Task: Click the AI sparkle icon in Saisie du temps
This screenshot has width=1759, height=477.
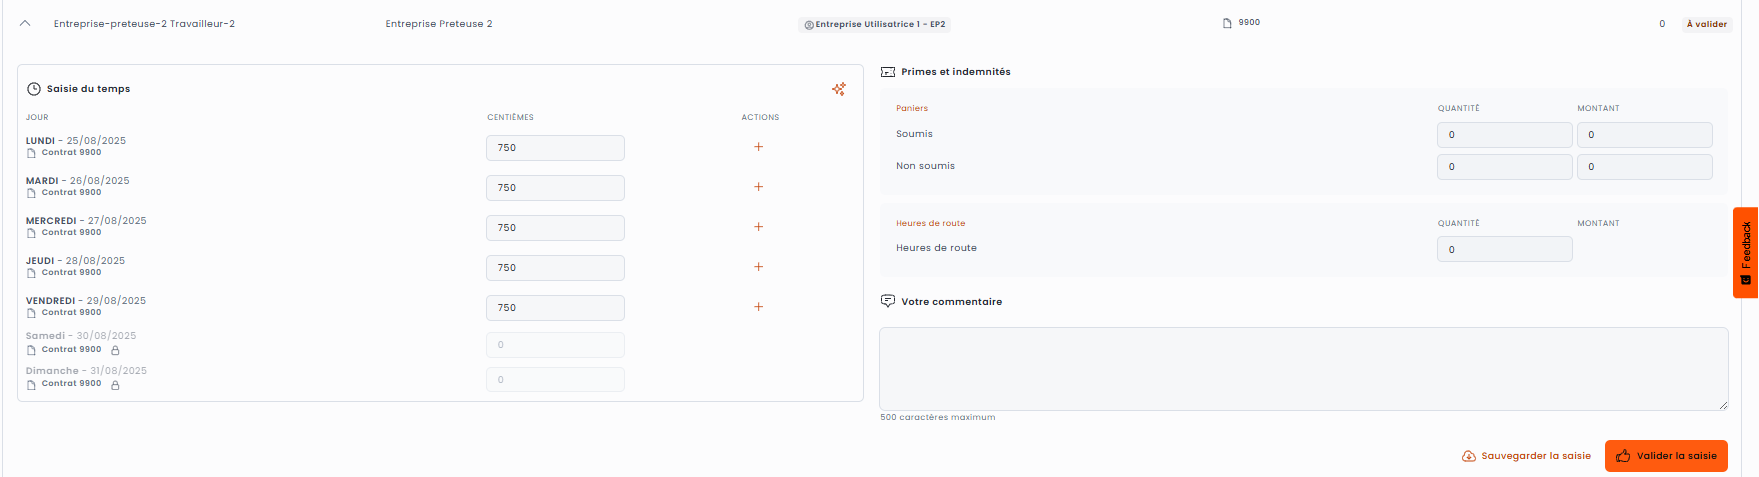Action: coord(839,89)
